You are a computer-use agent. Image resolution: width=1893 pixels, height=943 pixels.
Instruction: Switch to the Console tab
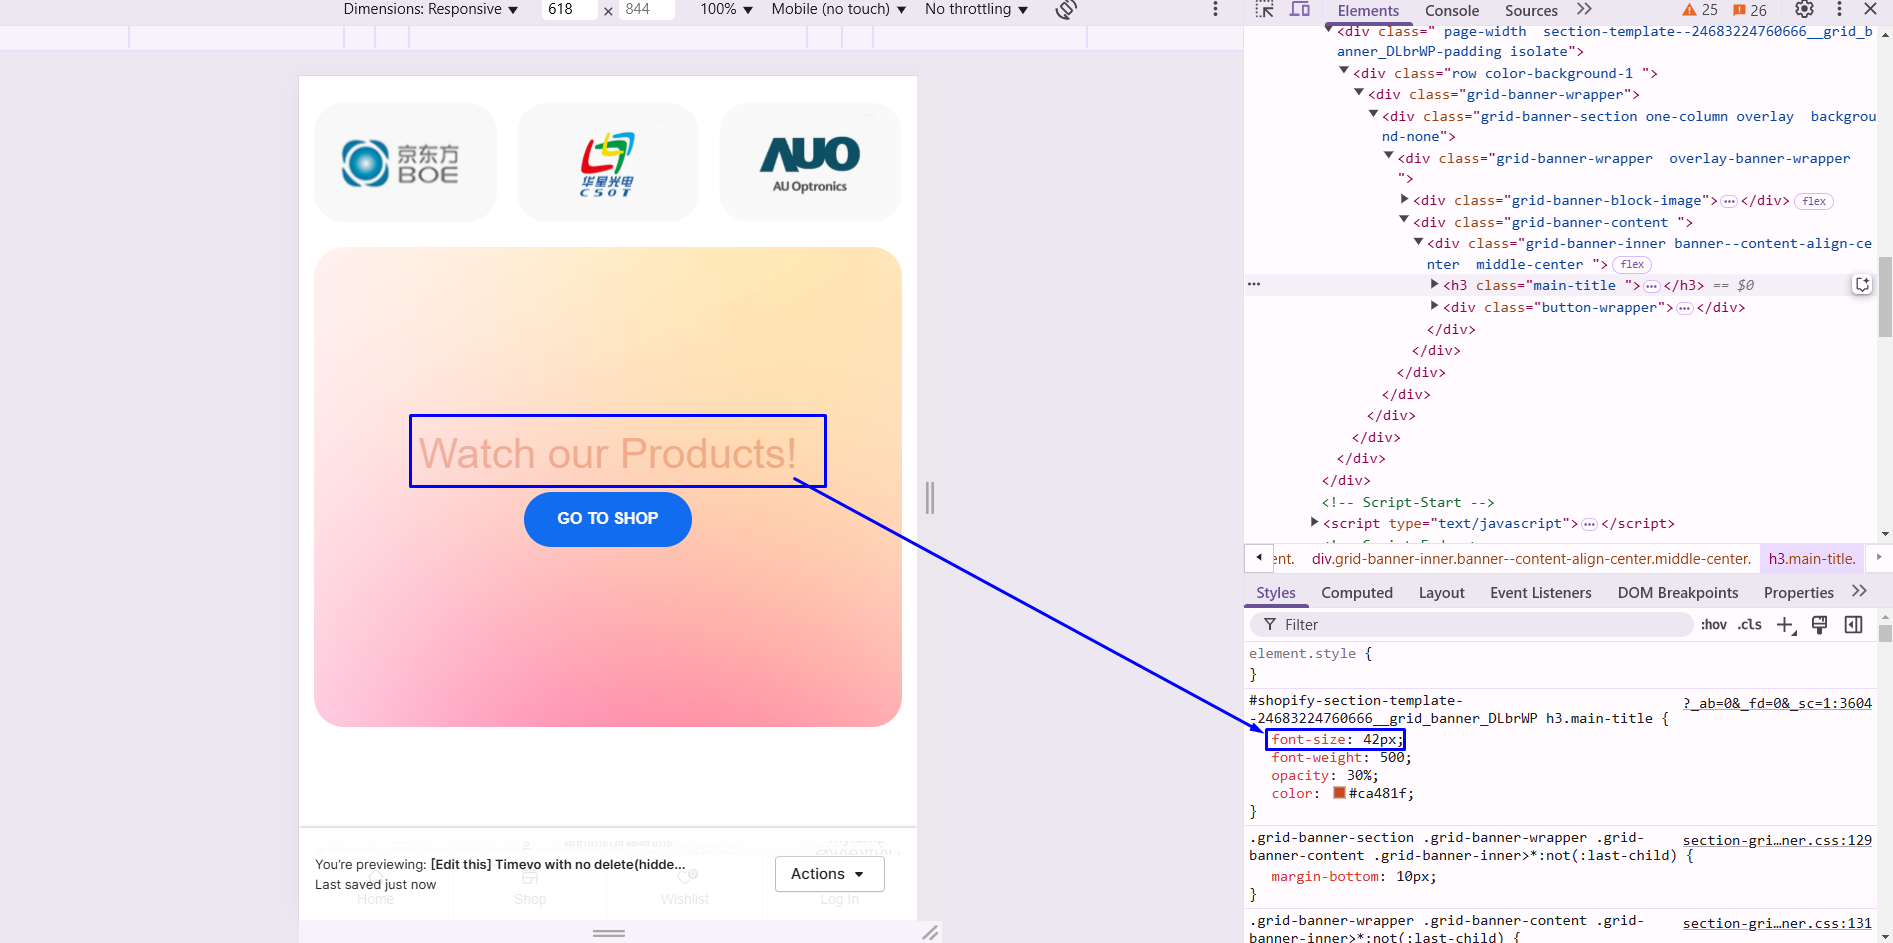tap(1452, 11)
